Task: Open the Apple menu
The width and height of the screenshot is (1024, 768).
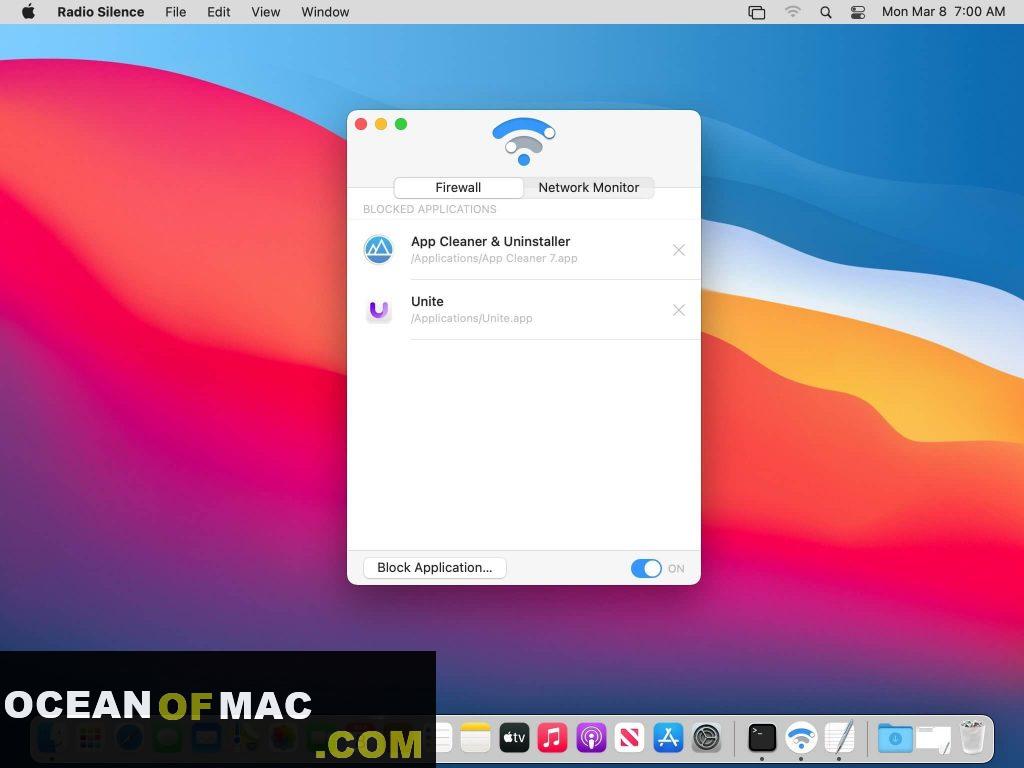Action: 28,12
